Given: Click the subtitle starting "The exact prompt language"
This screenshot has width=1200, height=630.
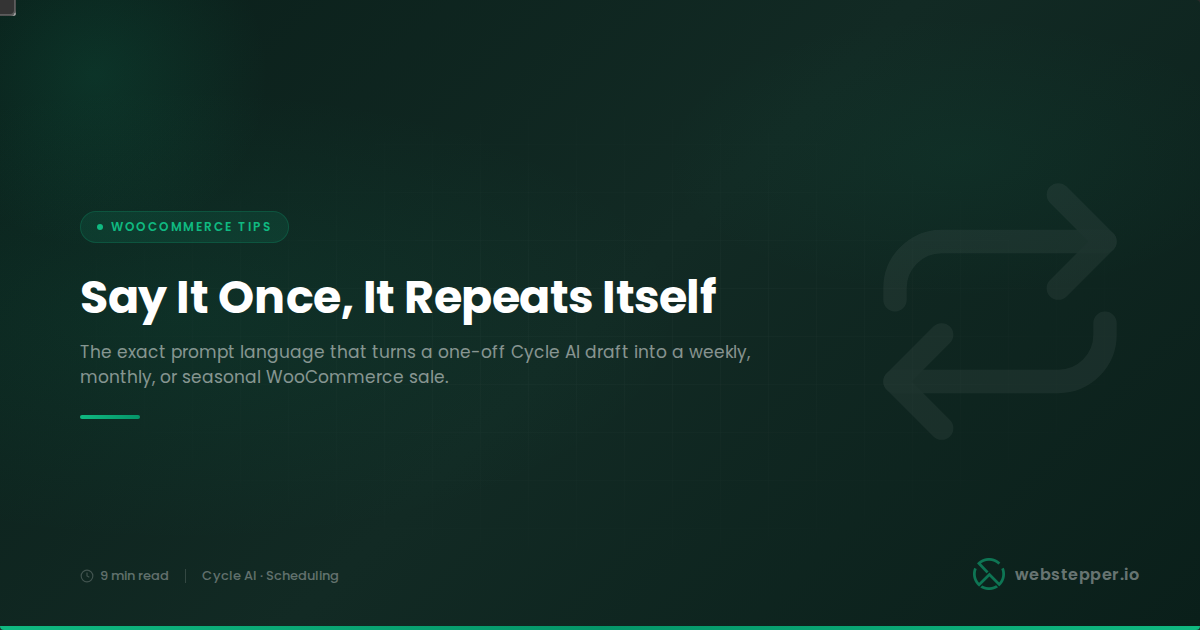Looking at the screenshot, I should click(415, 365).
